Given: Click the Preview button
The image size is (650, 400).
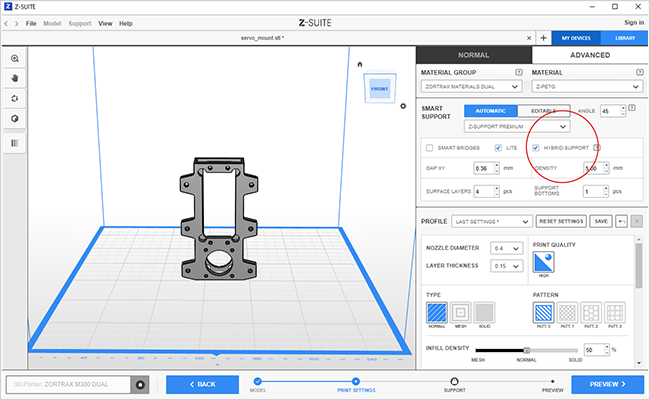Looking at the screenshot, I should click(608, 385).
